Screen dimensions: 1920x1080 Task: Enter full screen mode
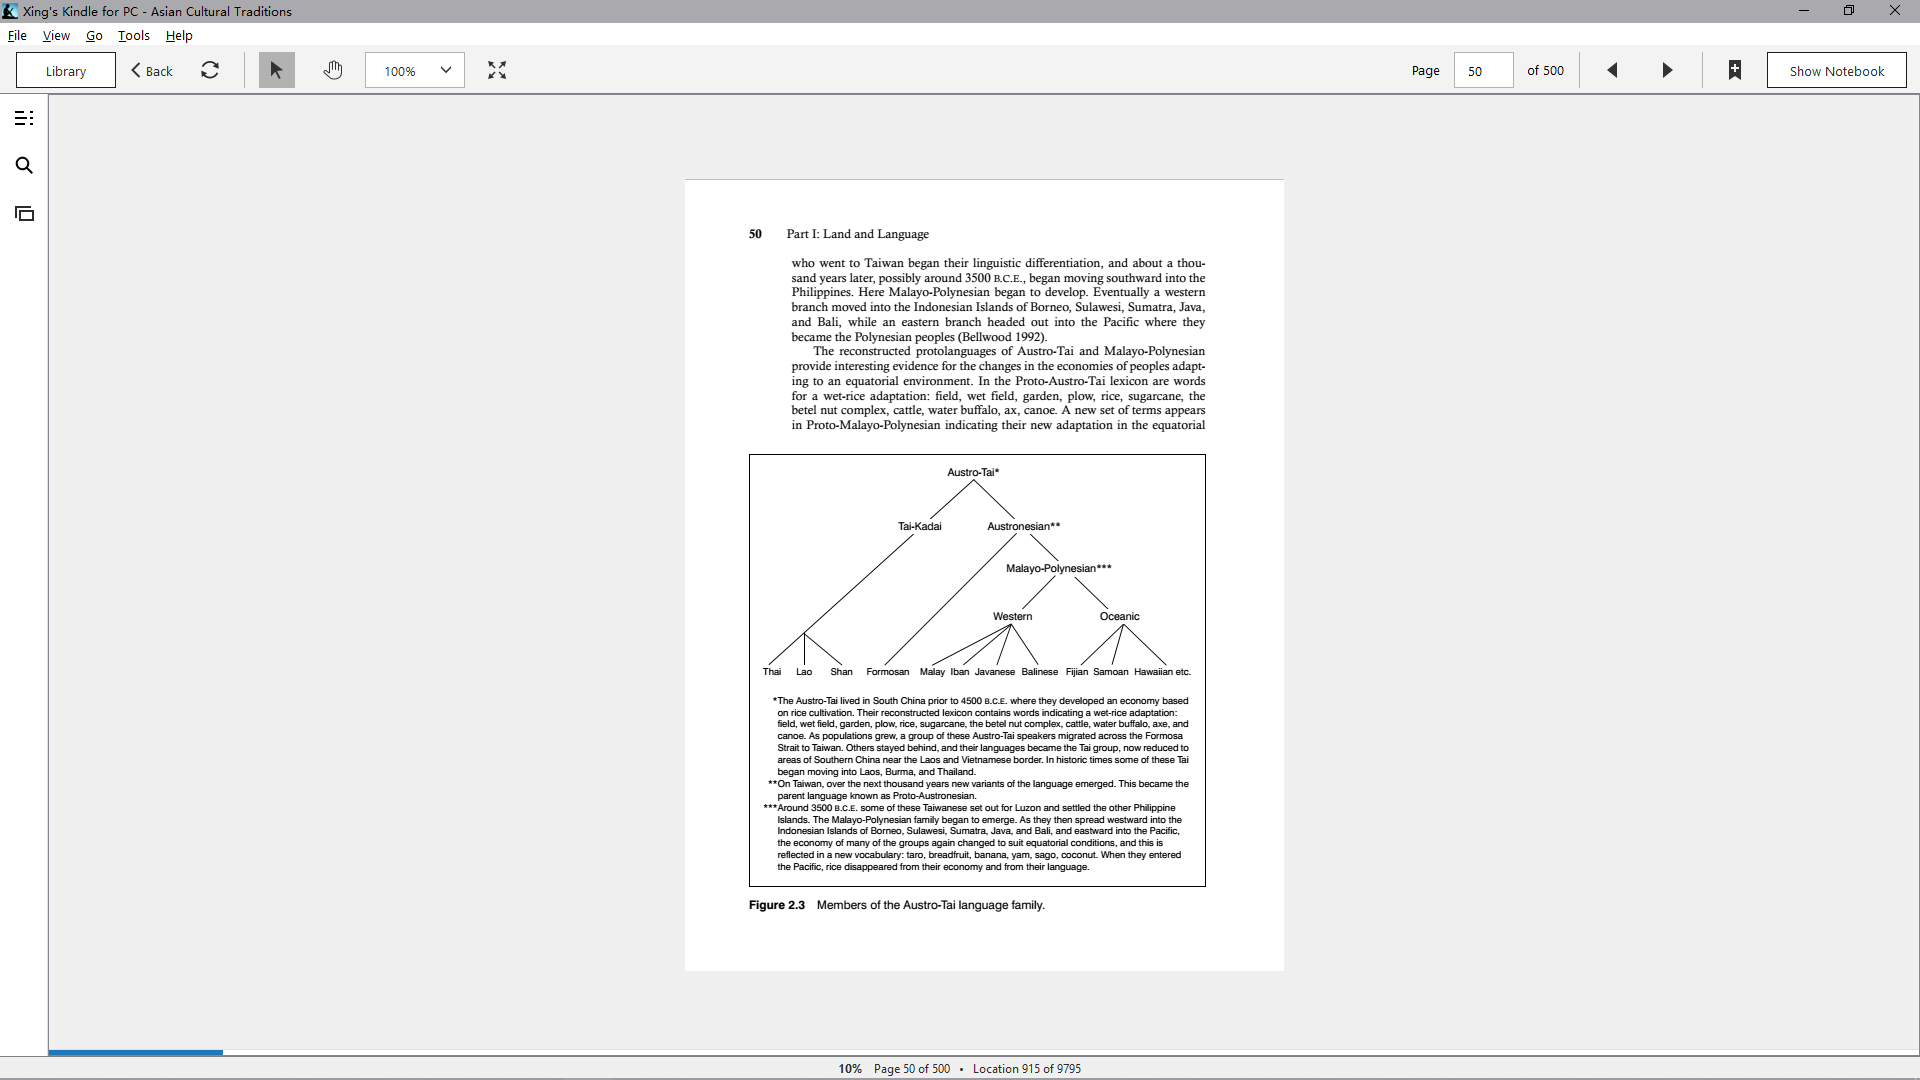click(497, 70)
